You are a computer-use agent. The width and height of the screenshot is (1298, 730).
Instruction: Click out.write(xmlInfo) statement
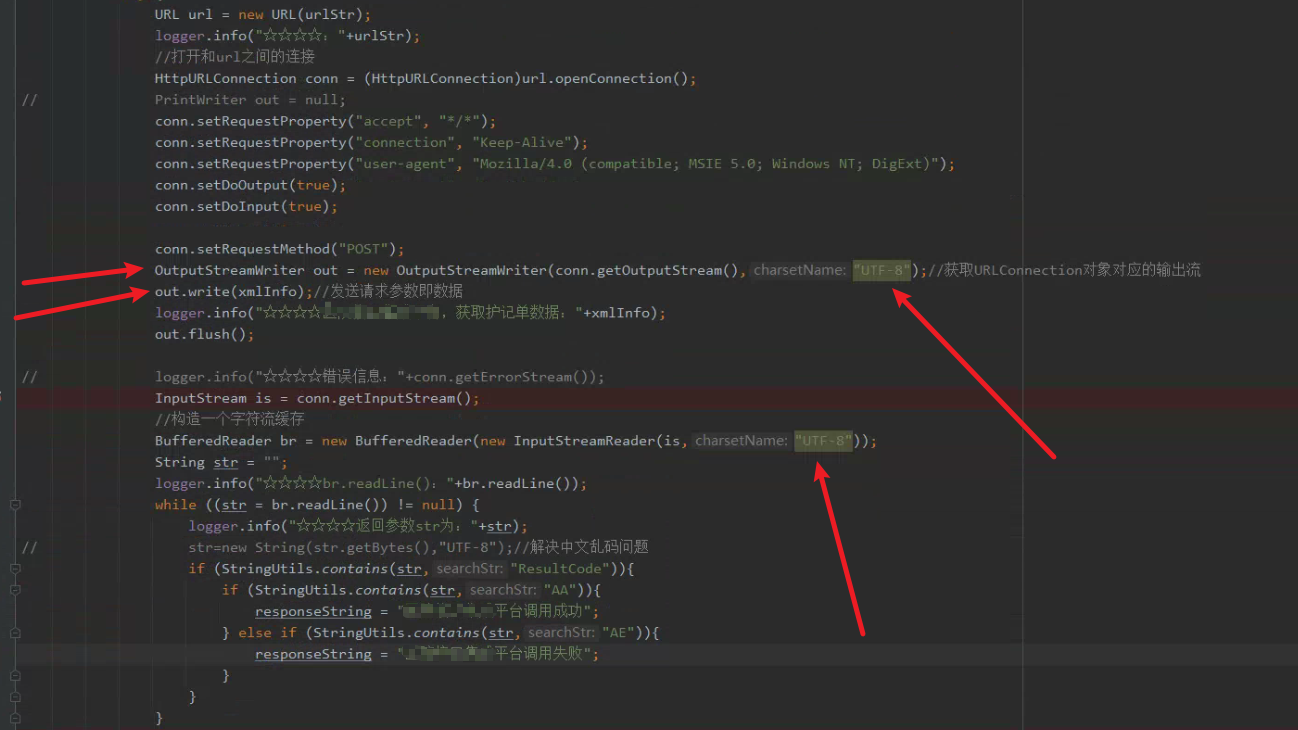point(234,292)
